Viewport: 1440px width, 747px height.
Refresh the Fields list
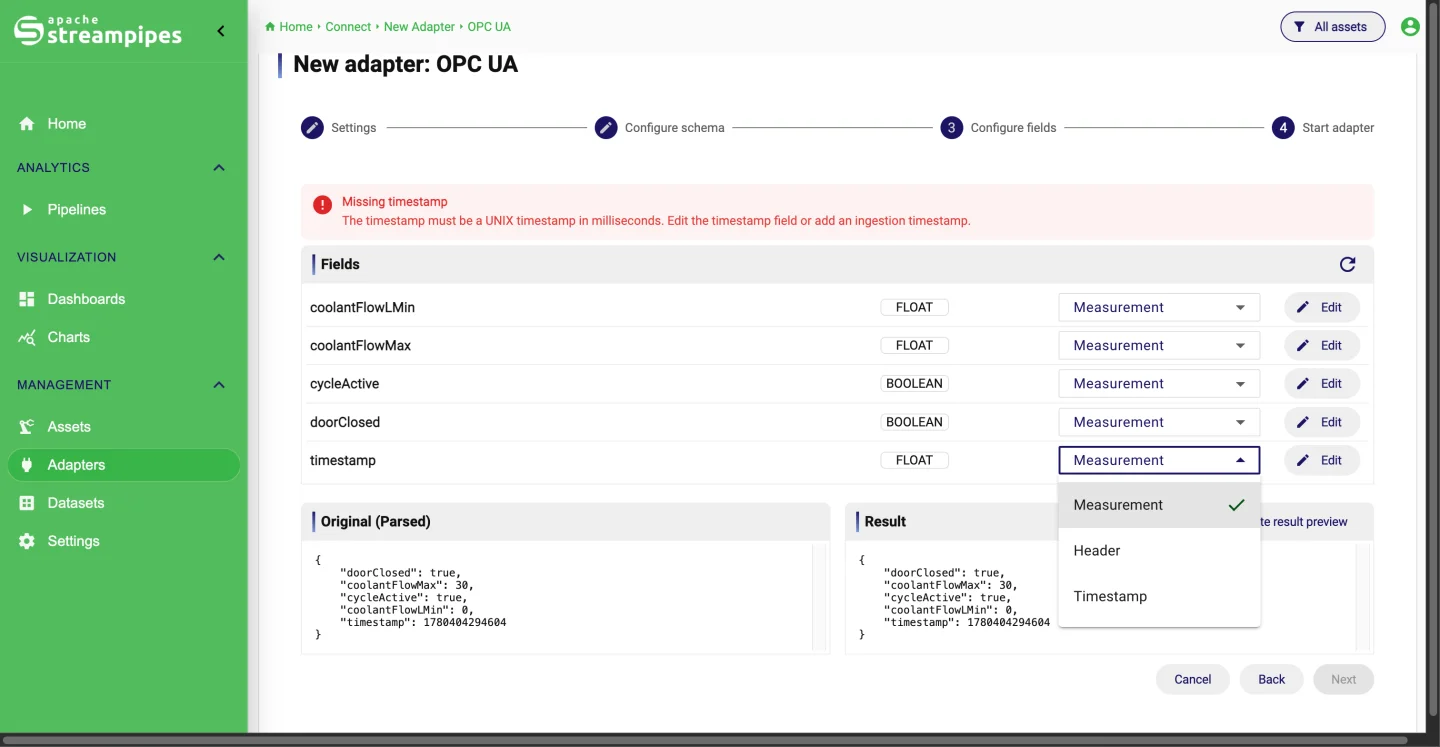pyautogui.click(x=1347, y=264)
